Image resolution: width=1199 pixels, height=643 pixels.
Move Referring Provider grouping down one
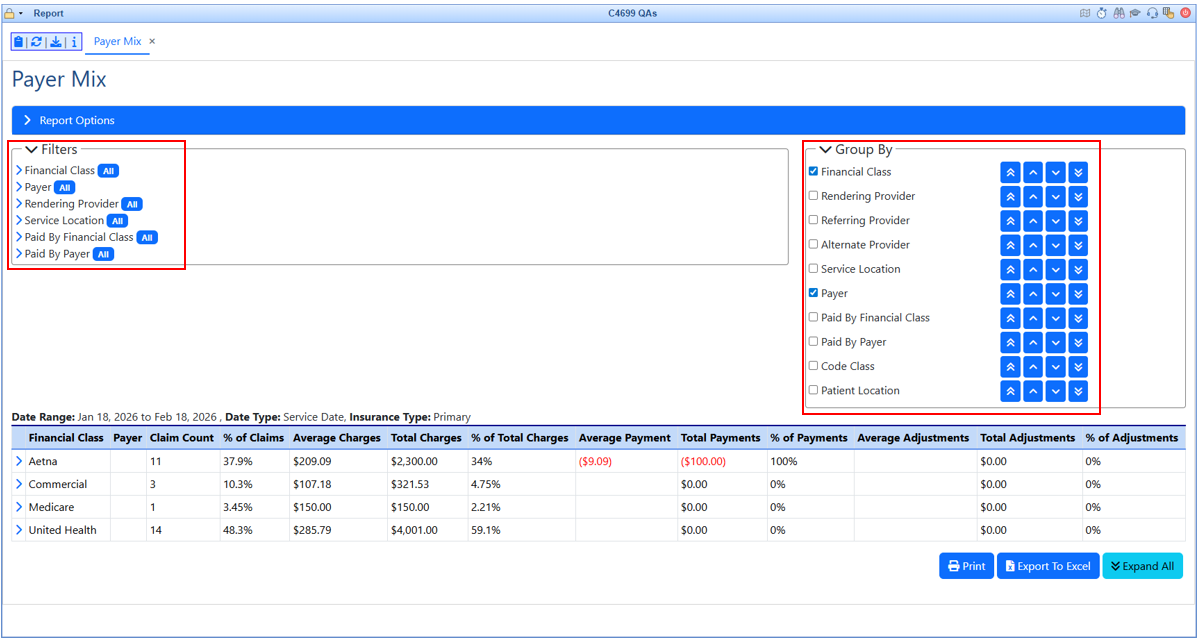click(1055, 221)
